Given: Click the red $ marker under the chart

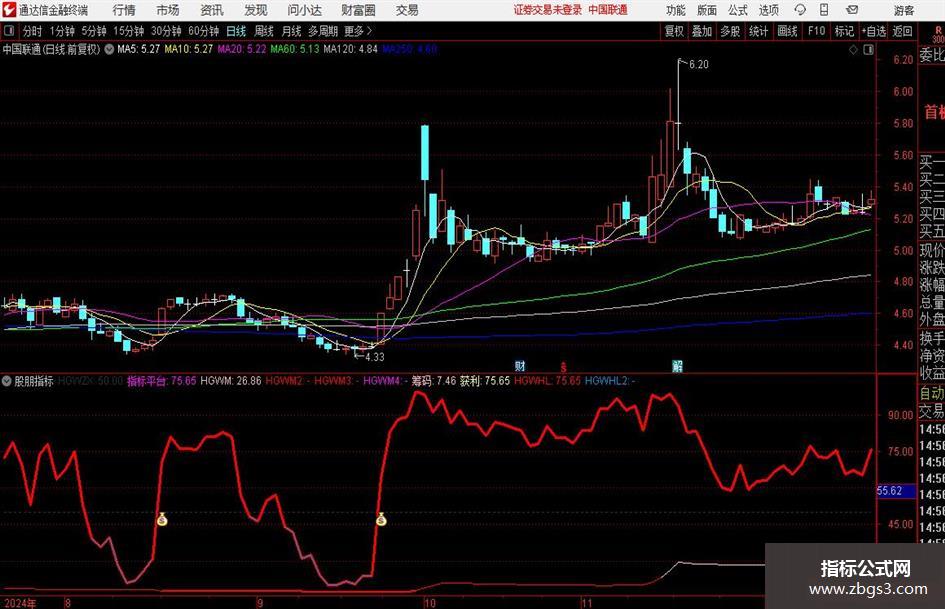Looking at the screenshot, I should pos(564,366).
